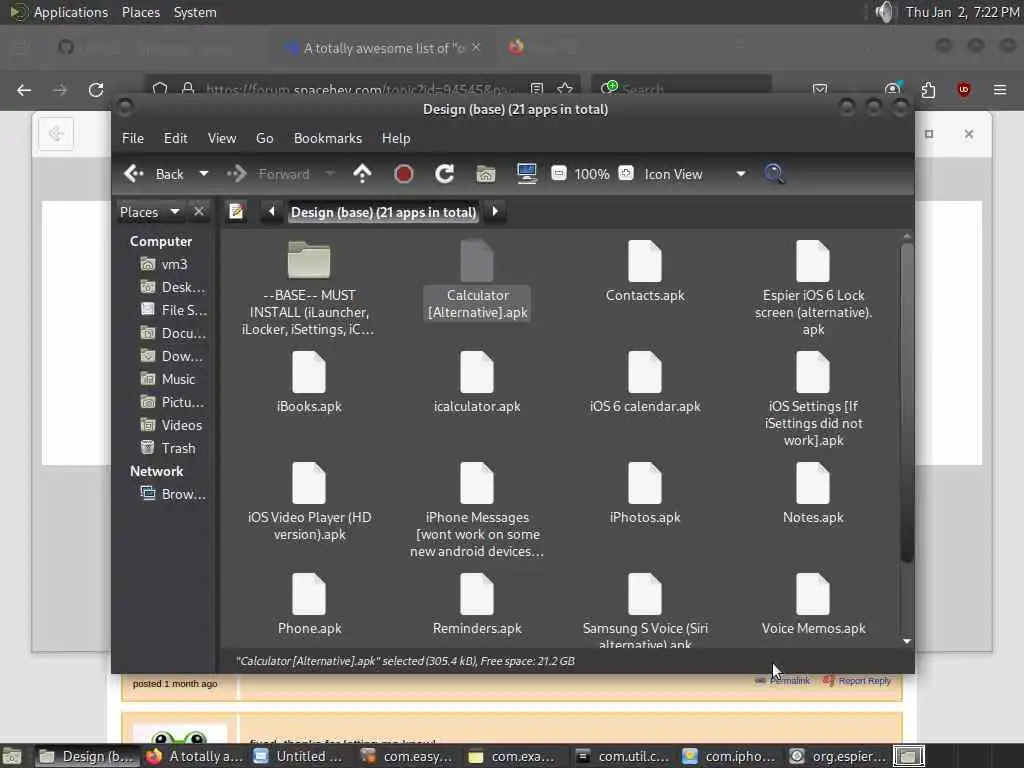Open the System menu in top panel

195,12
